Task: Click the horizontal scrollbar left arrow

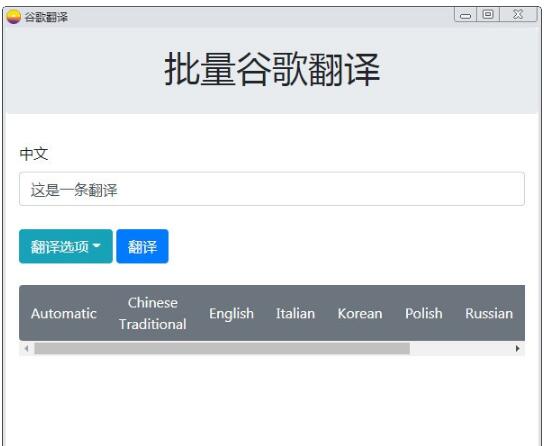Action: [27, 348]
